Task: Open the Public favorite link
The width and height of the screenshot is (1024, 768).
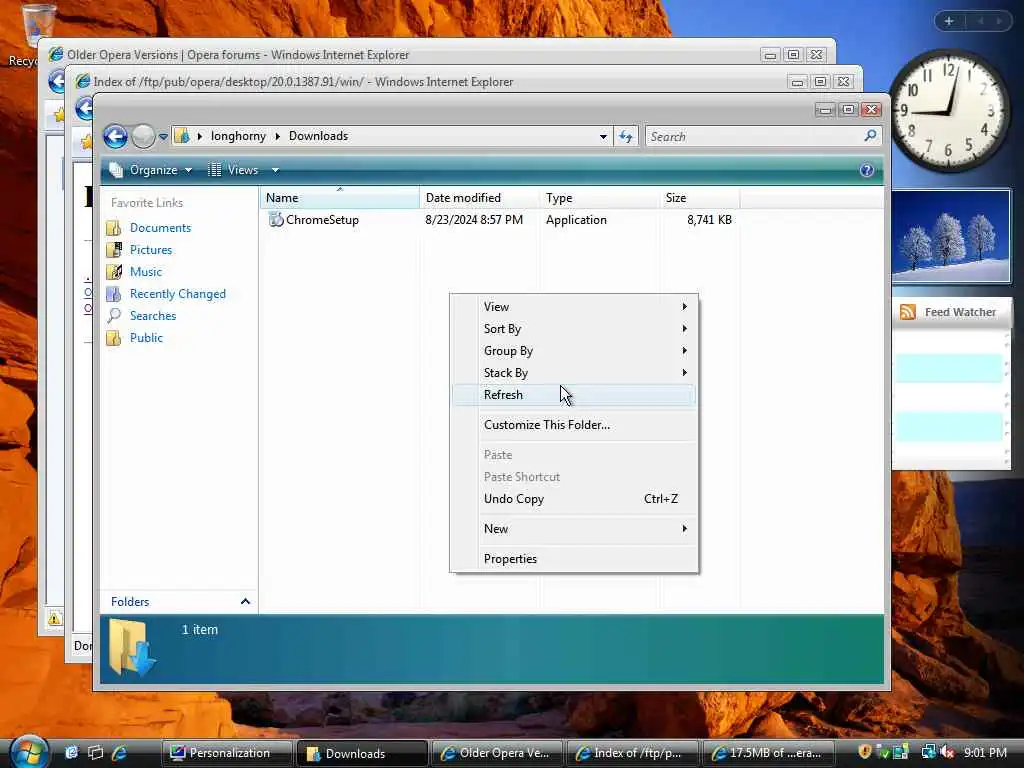Action: 146,338
